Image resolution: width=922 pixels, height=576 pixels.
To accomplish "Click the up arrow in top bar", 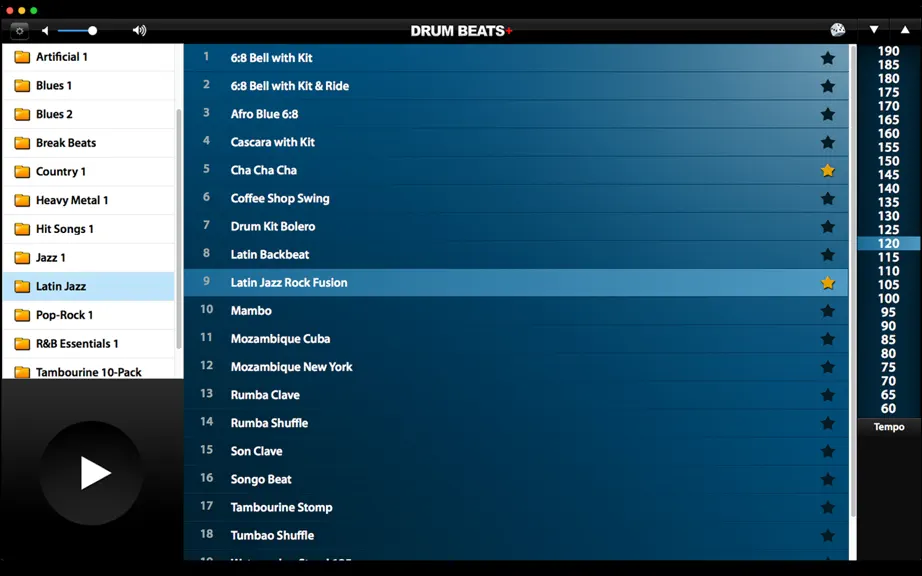I will click(905, 30).
